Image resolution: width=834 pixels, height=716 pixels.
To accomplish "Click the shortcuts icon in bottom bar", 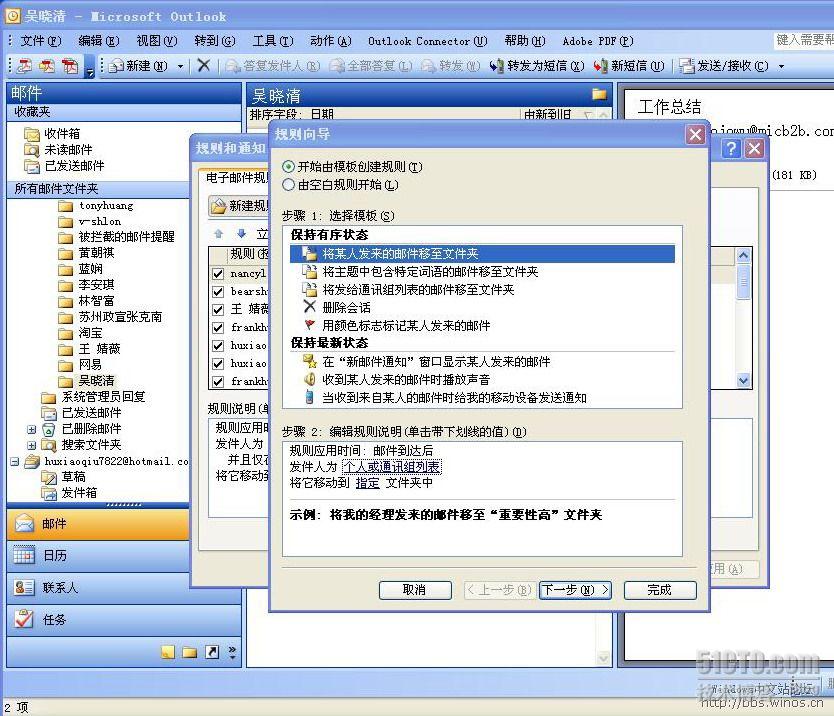I will pyautogui.click(x=212, y=652).
